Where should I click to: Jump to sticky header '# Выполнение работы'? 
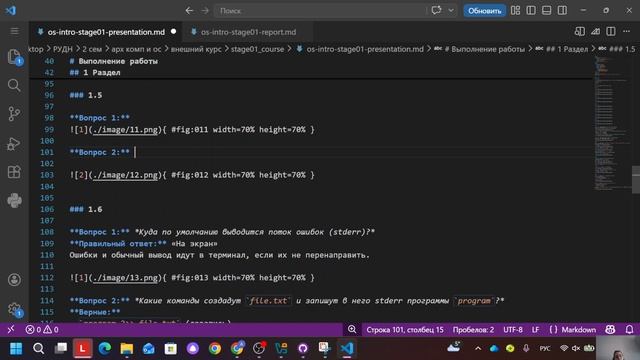click(113, 61)
